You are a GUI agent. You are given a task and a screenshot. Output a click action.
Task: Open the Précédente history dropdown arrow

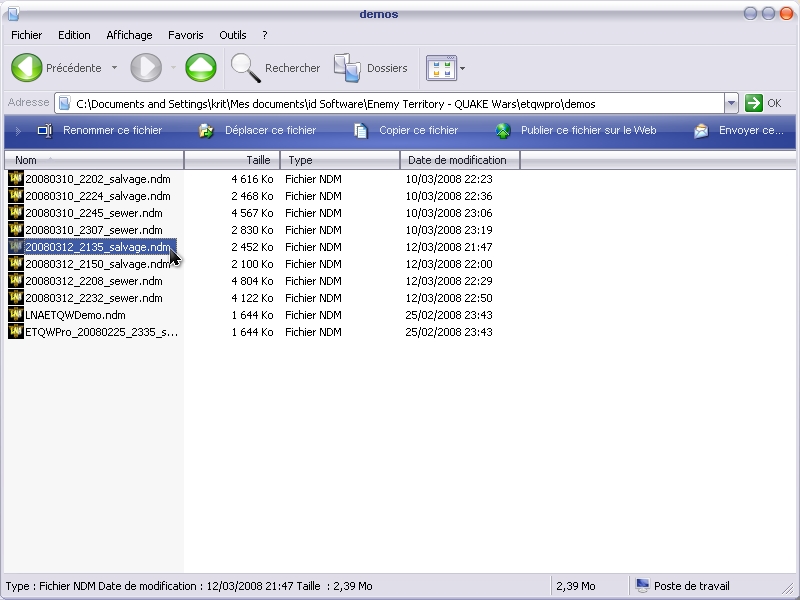coord(114,68)
